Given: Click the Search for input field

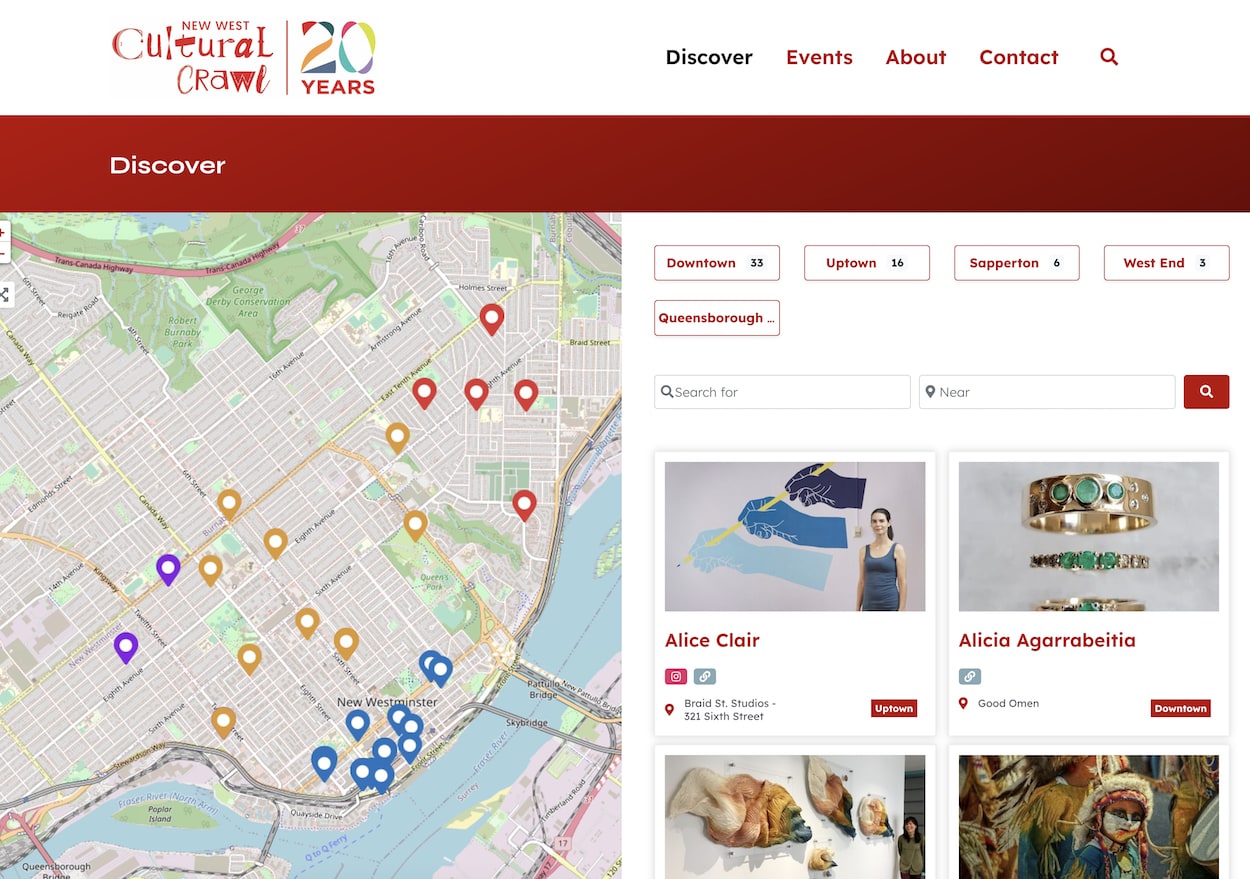Looking at the screenshot, I should 783,392.
